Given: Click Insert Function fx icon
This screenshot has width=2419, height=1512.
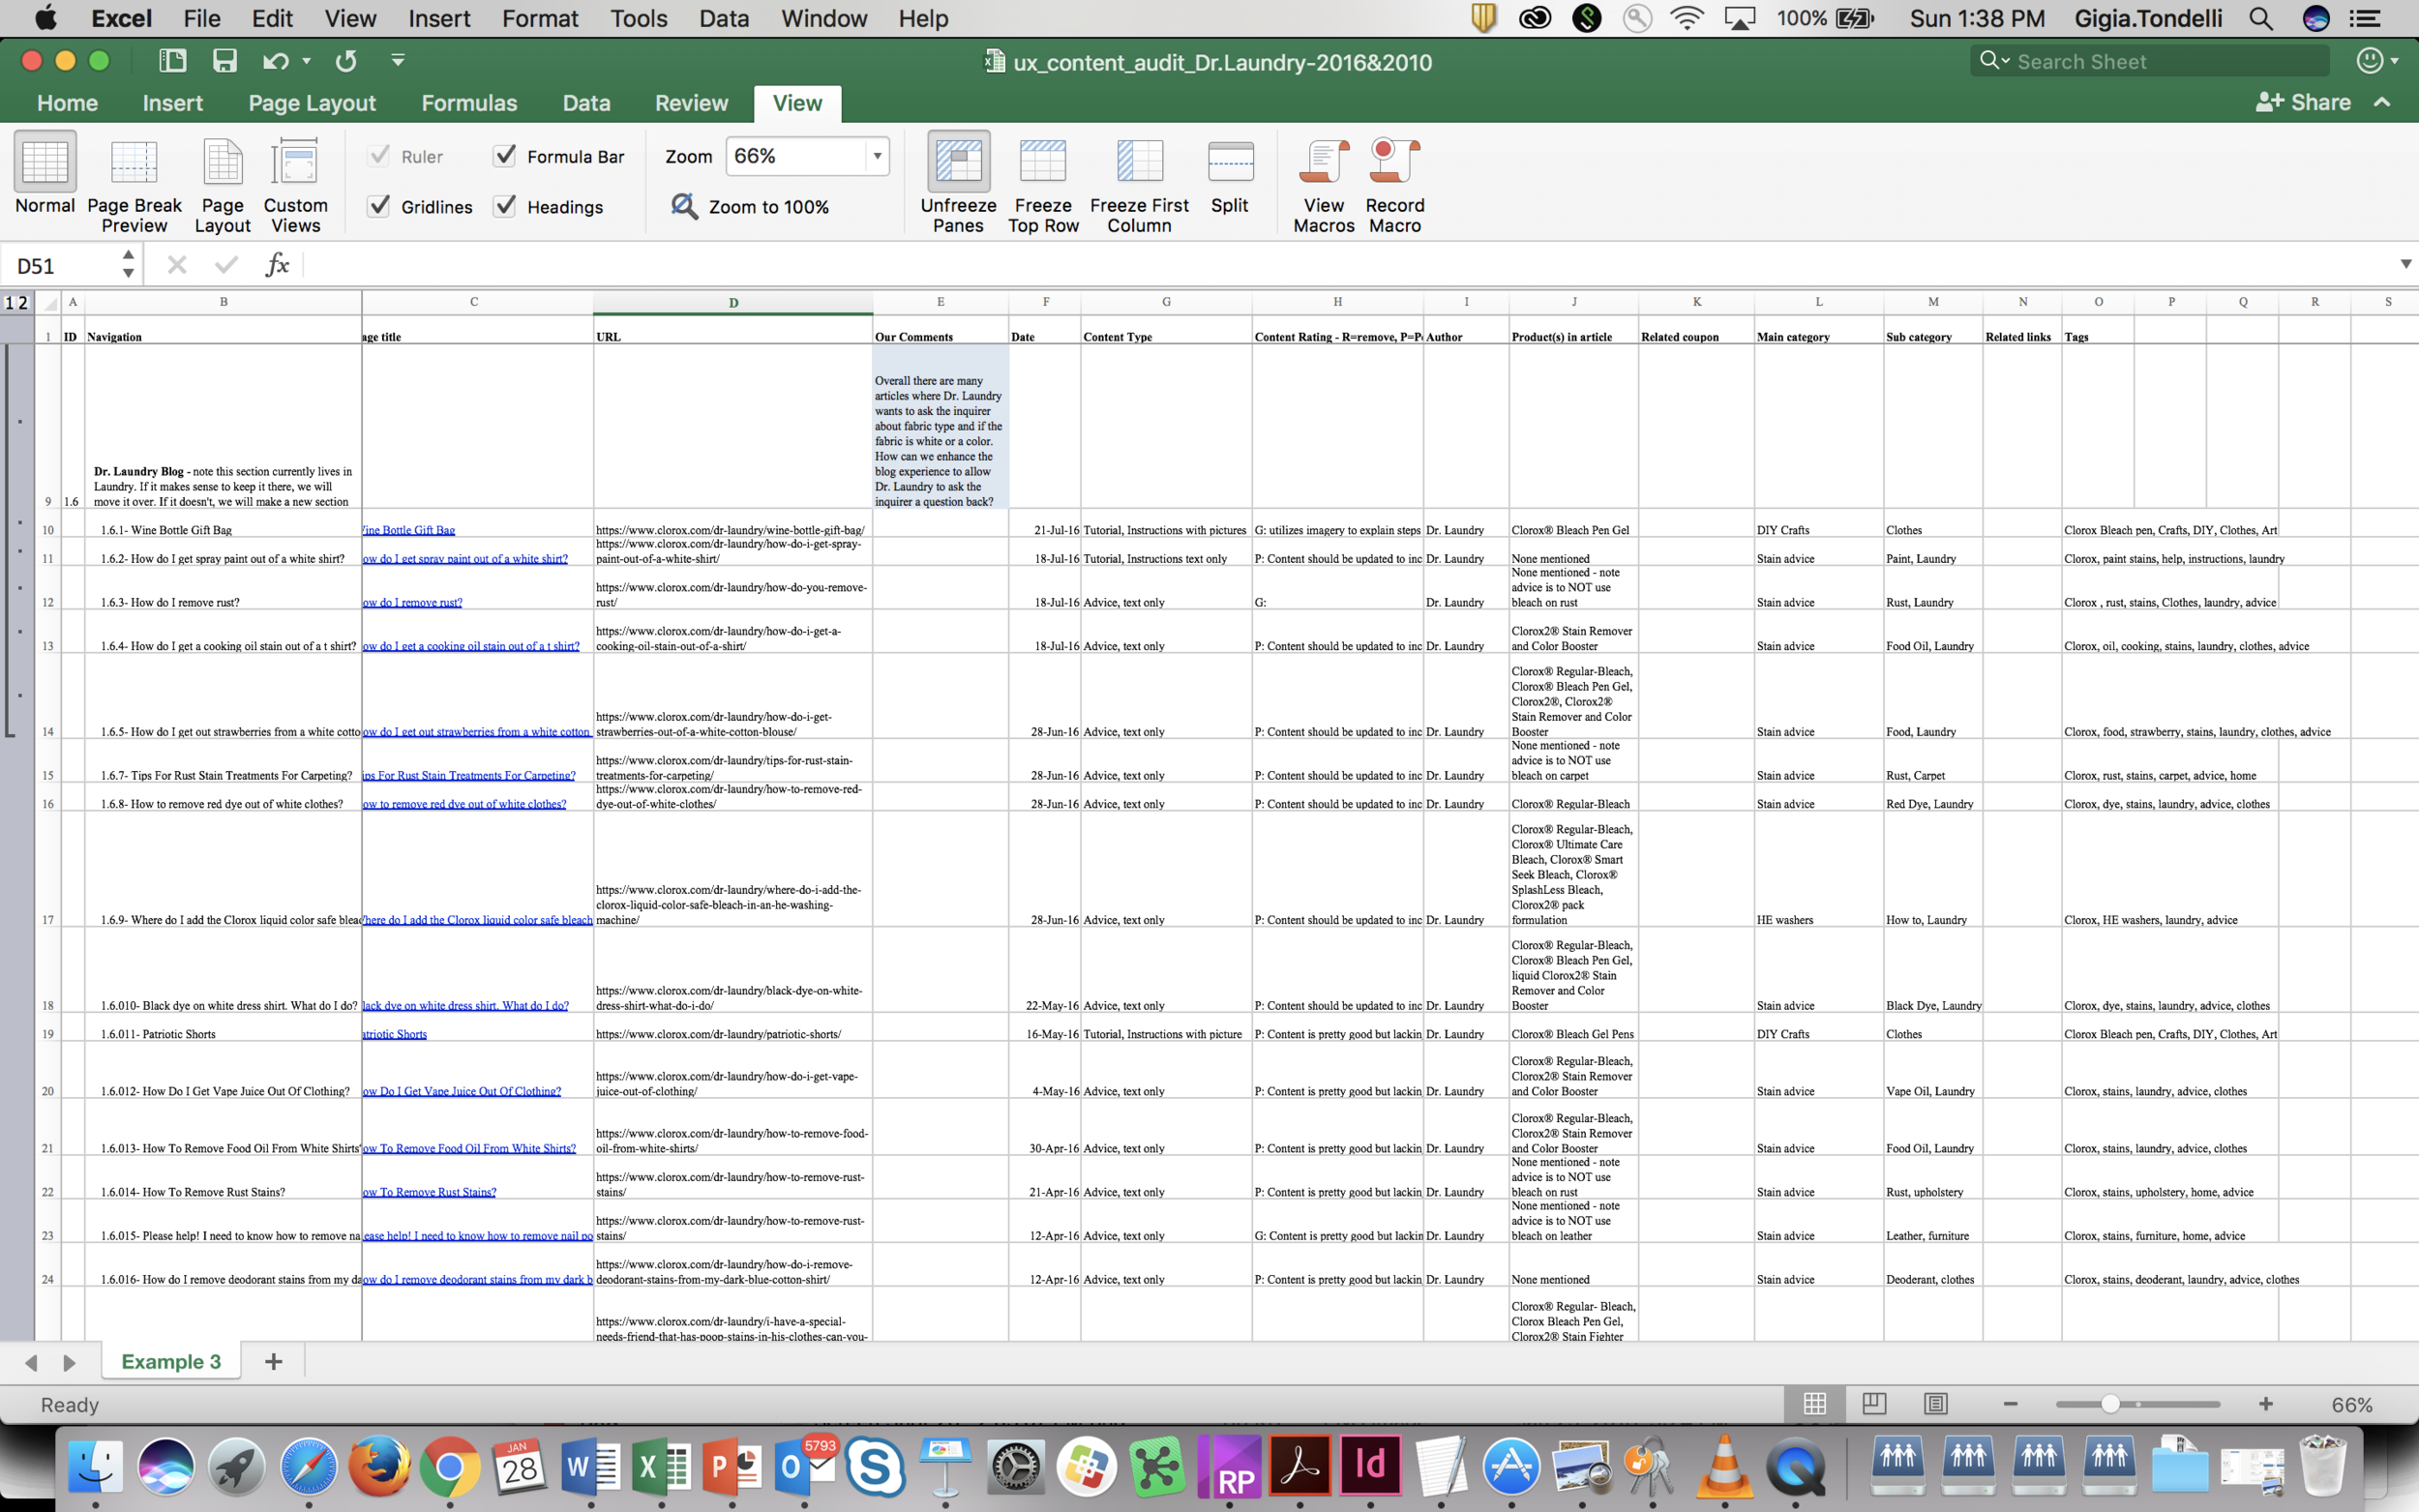Looking at the screenshot, I should pos(277,265).
